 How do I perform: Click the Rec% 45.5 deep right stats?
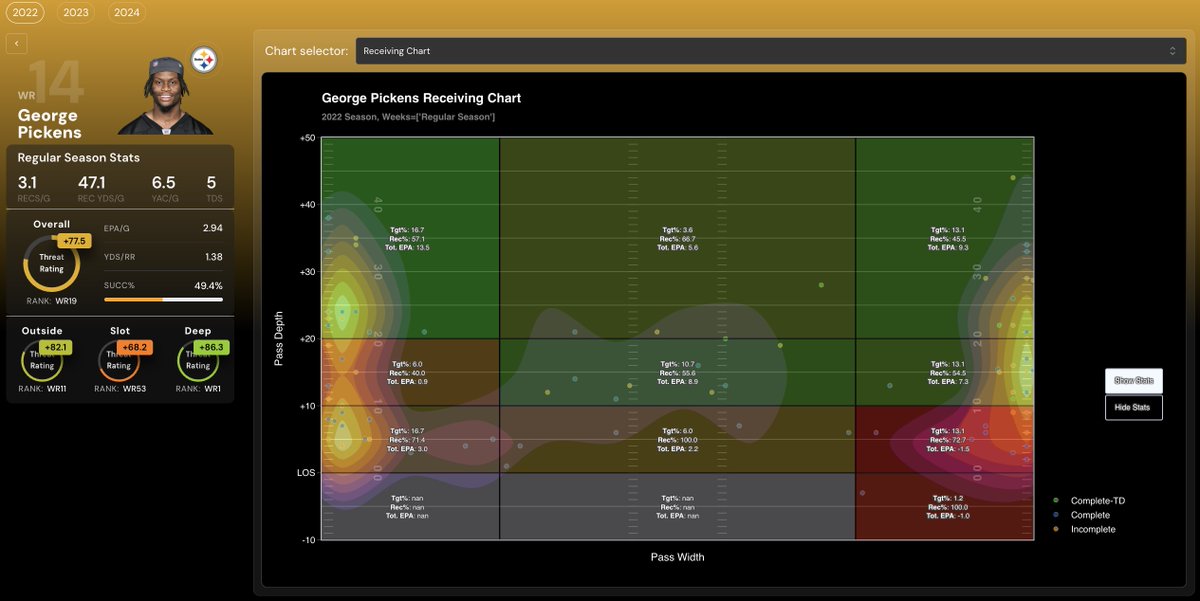(947, 238)
